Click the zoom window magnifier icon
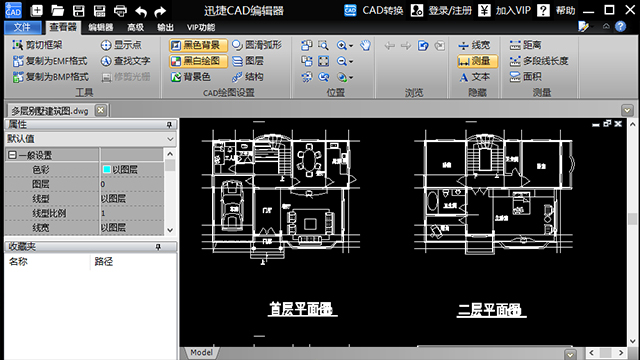Screen dimensions: 640x360 point(323,45)
